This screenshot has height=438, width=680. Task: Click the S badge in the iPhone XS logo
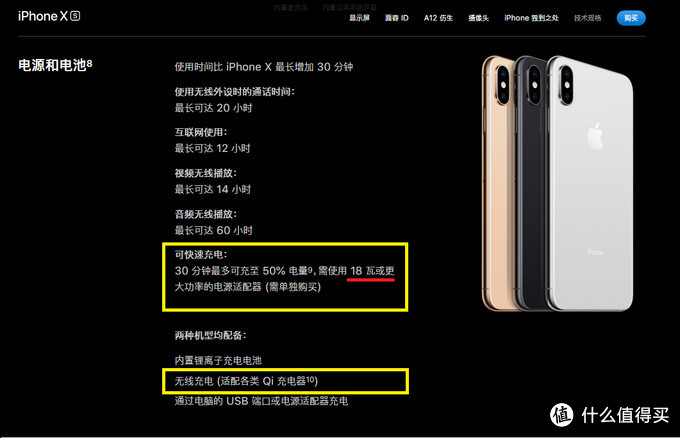75,16
